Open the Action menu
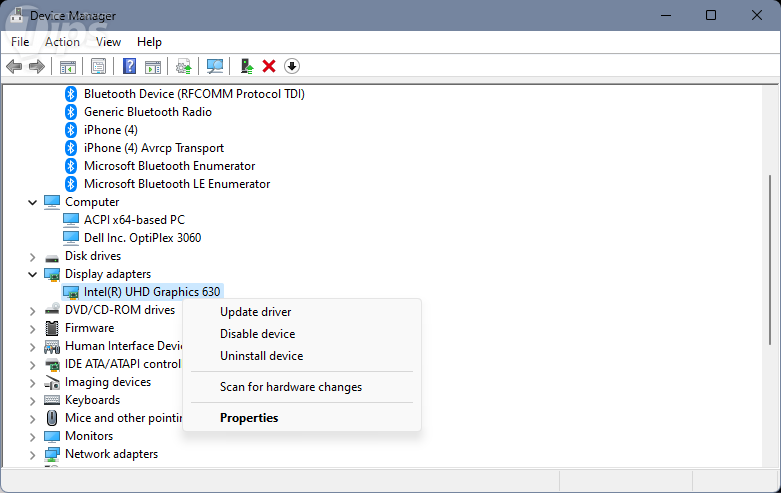The height and width of the screenshot is (494, 781). tap(62, 42)
